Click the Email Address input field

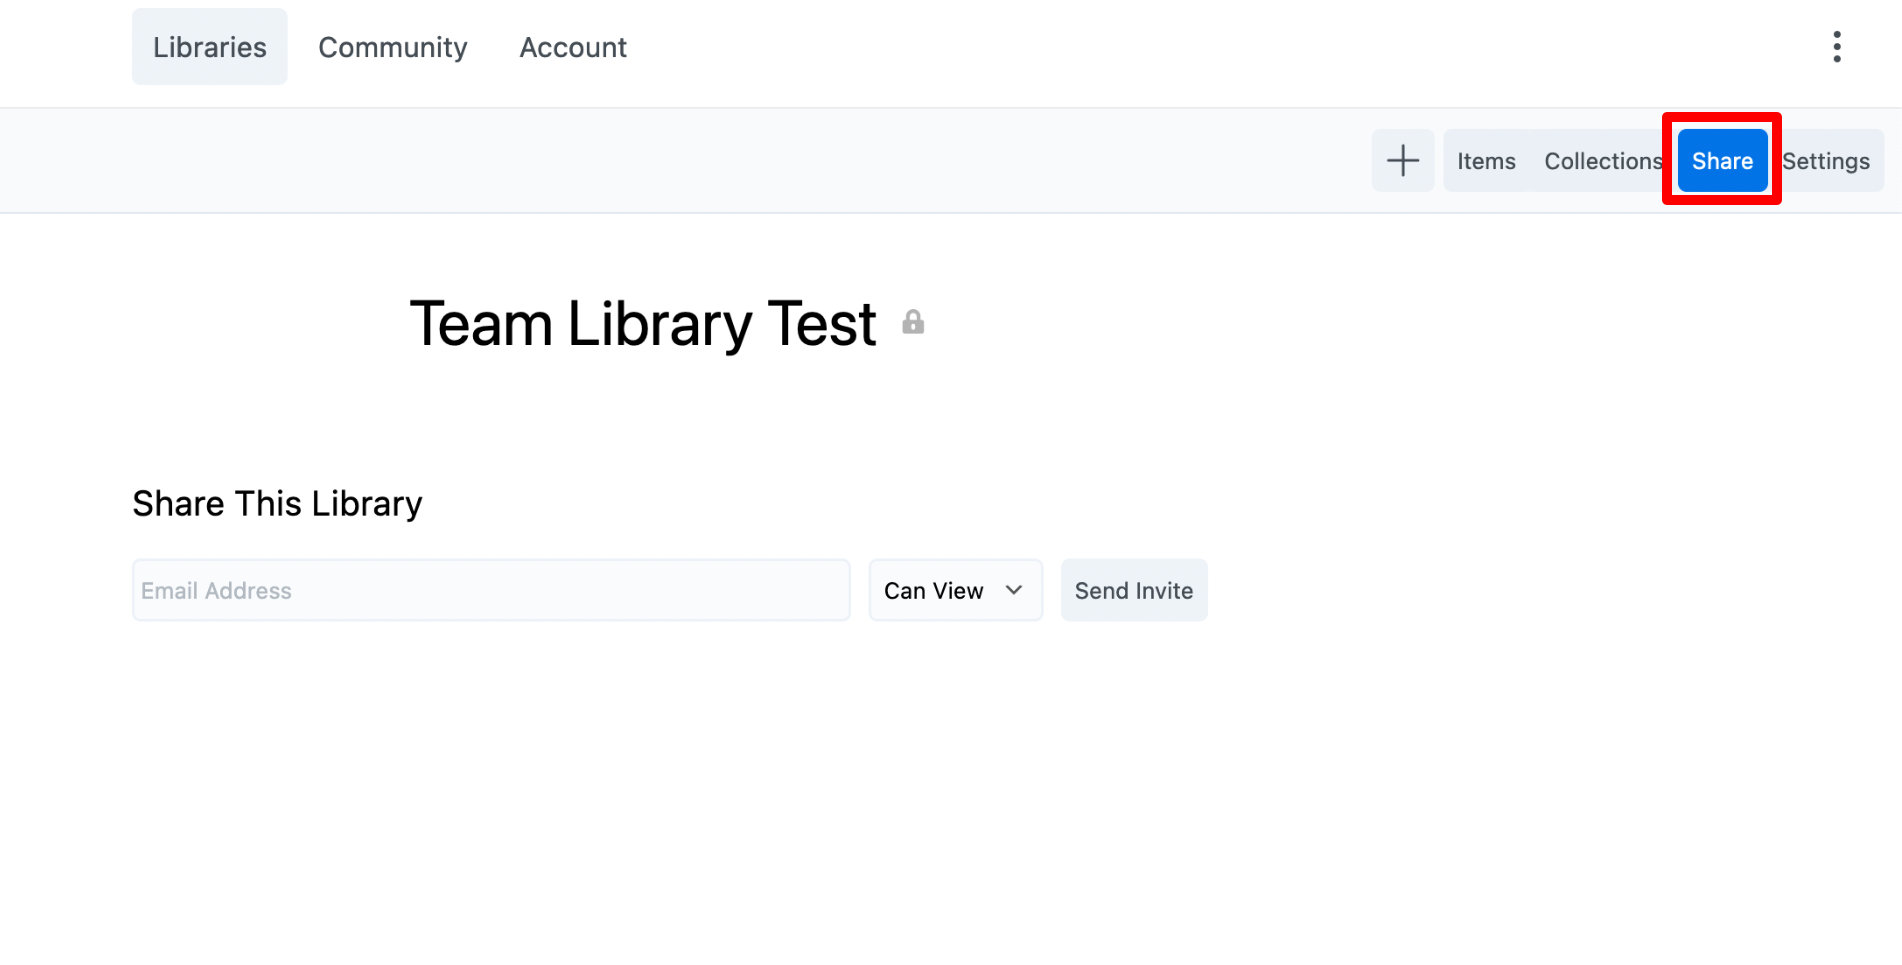(x=490, y=590)
